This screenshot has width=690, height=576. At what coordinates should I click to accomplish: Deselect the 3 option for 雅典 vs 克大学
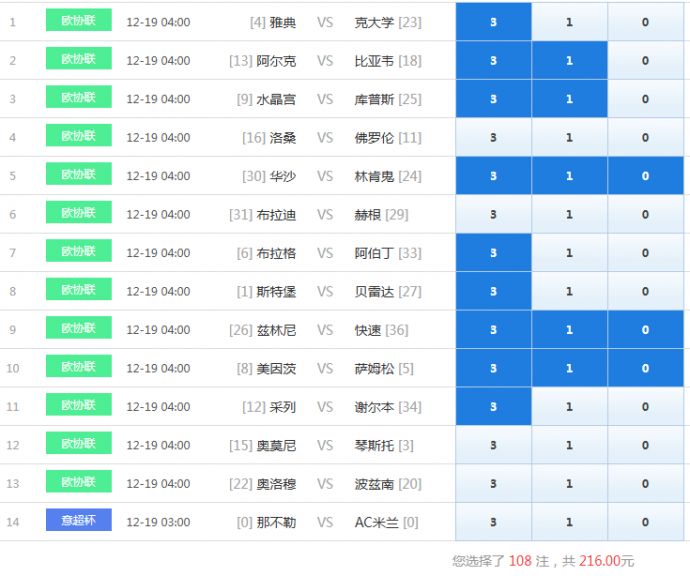point(493,22)
